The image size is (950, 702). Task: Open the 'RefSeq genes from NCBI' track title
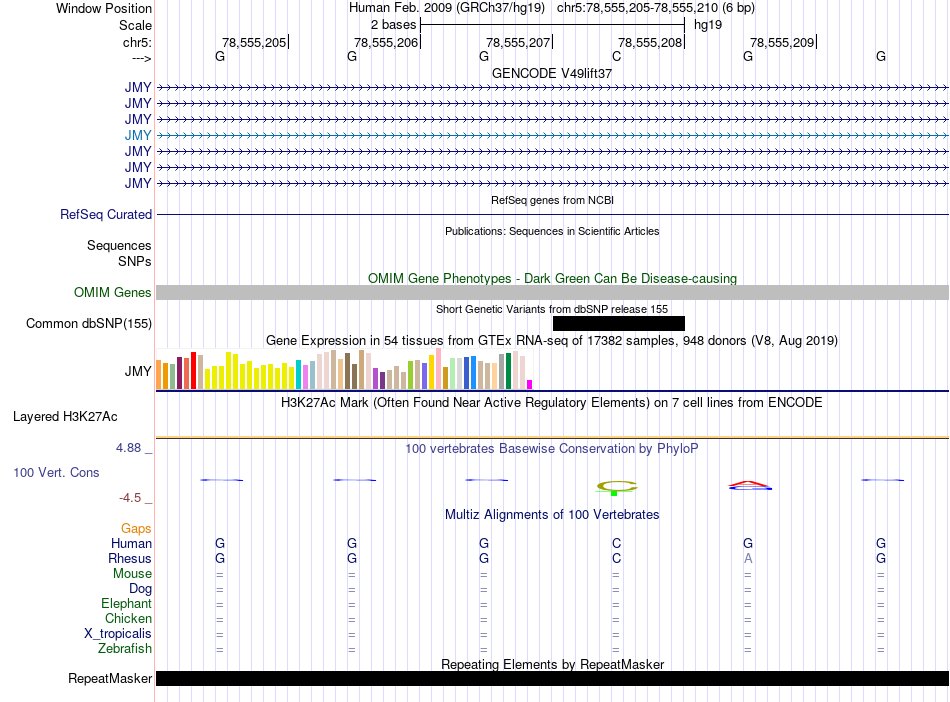(x=553, y=200)
